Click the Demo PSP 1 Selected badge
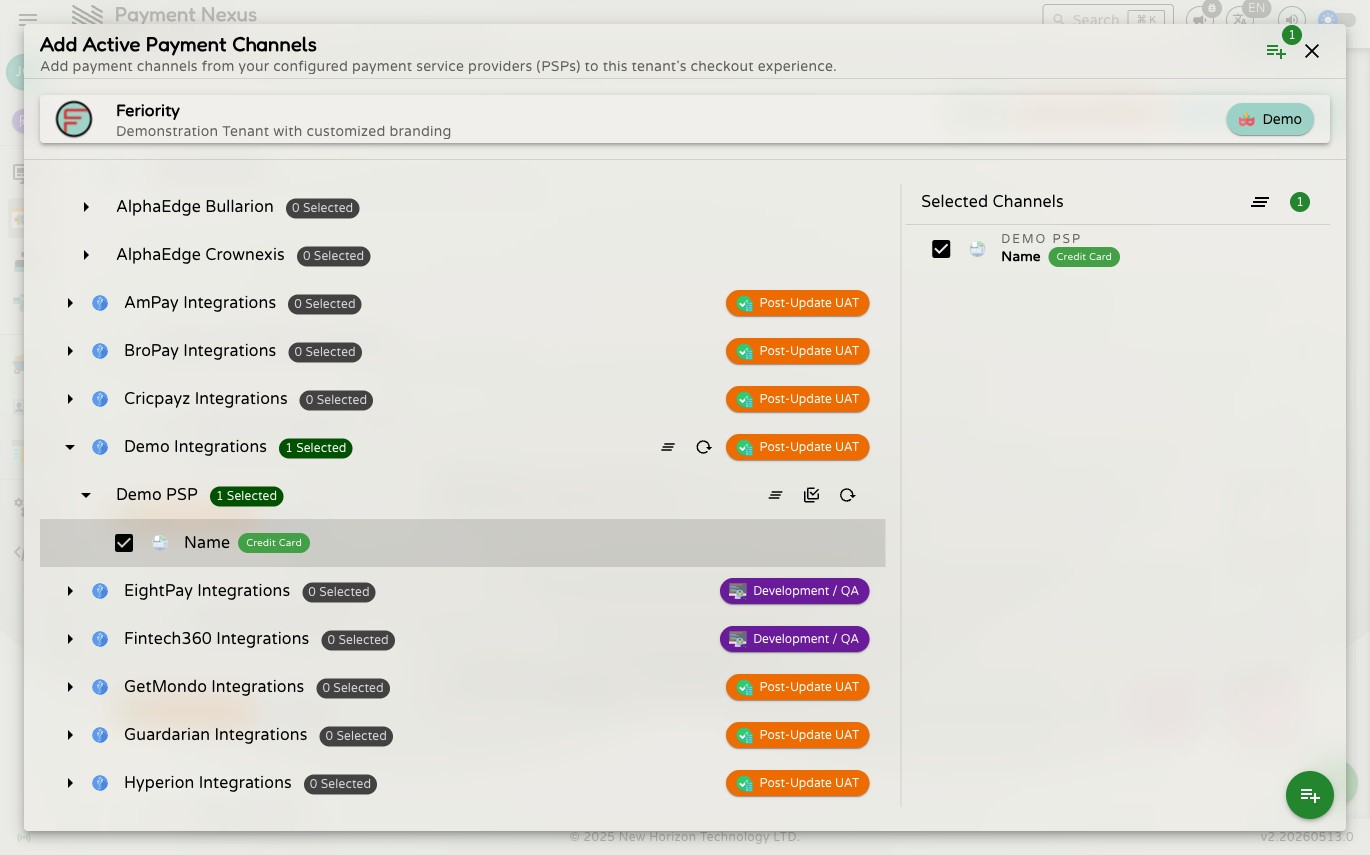This screenshot has width=1370, height=855. click(x=247, y=496)
